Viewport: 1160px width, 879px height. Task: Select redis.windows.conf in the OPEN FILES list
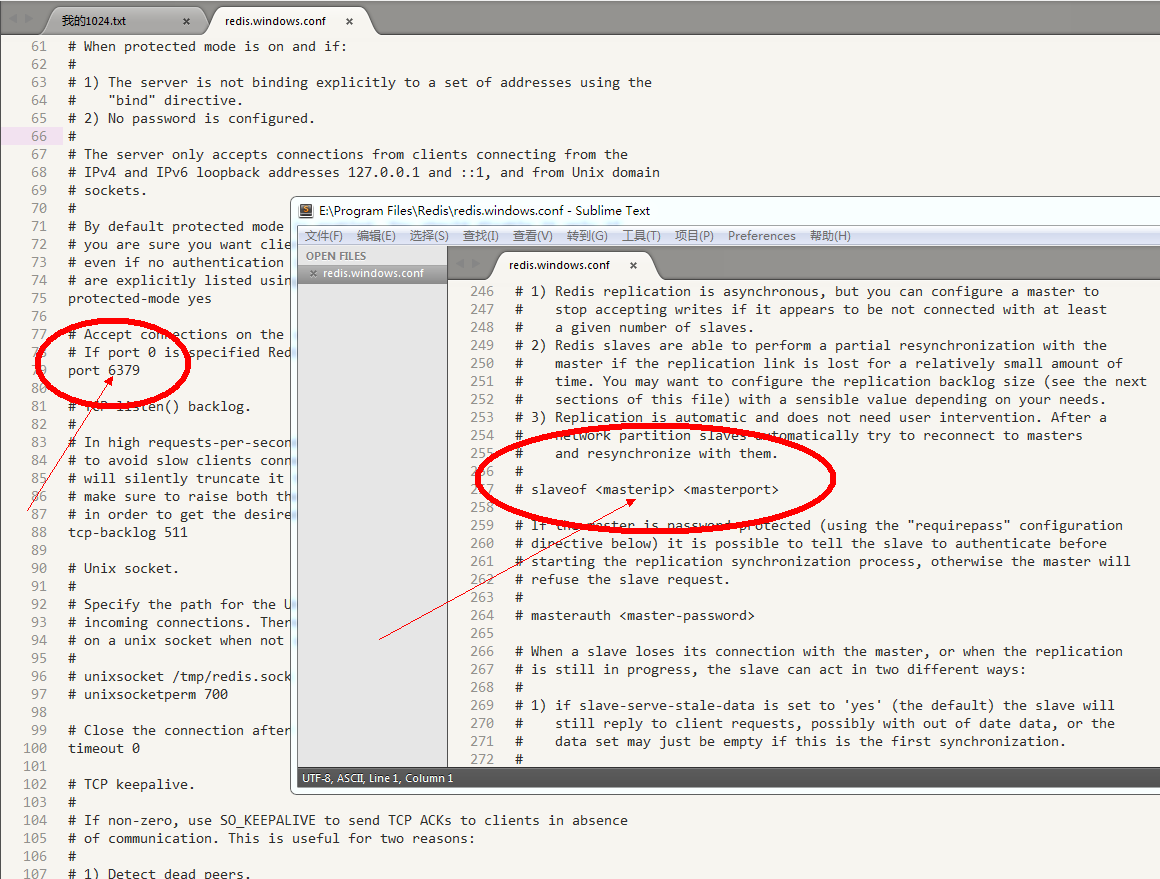[373, 273]
